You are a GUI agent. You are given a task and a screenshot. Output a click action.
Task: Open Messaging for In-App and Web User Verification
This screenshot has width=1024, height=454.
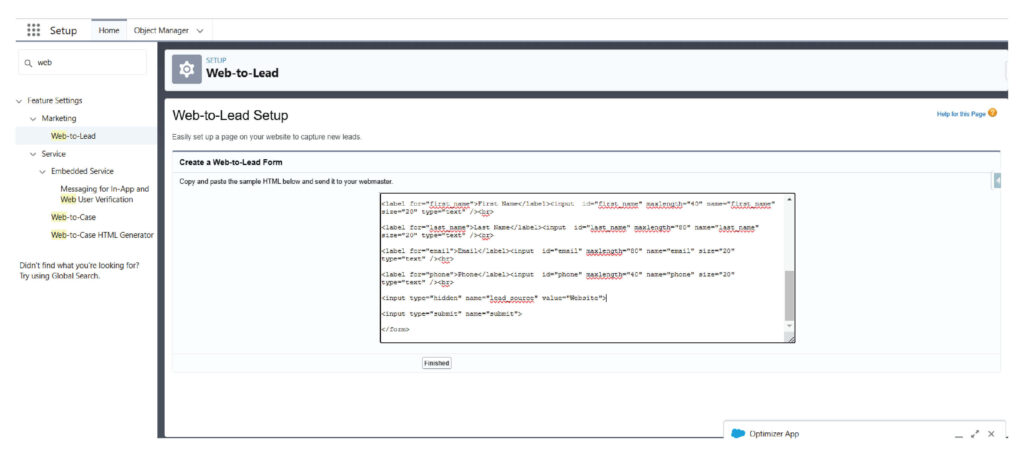(x=104, y=194)
